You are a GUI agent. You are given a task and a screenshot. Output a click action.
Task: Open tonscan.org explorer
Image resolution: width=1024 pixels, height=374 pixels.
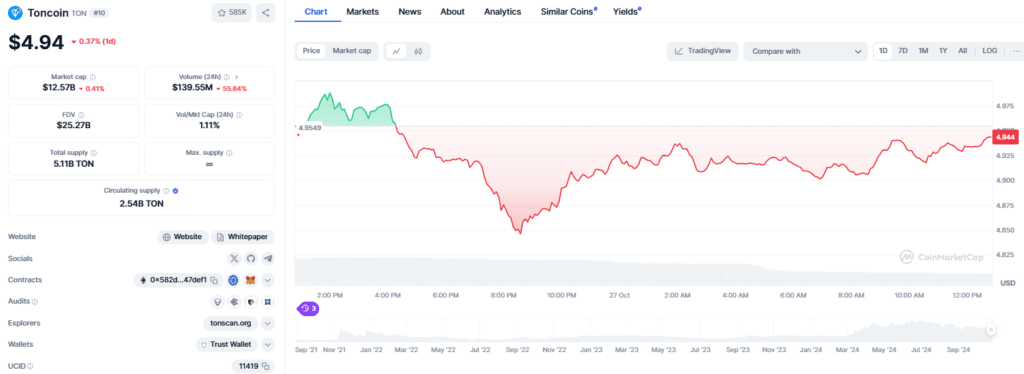click(x=231, y=323)
